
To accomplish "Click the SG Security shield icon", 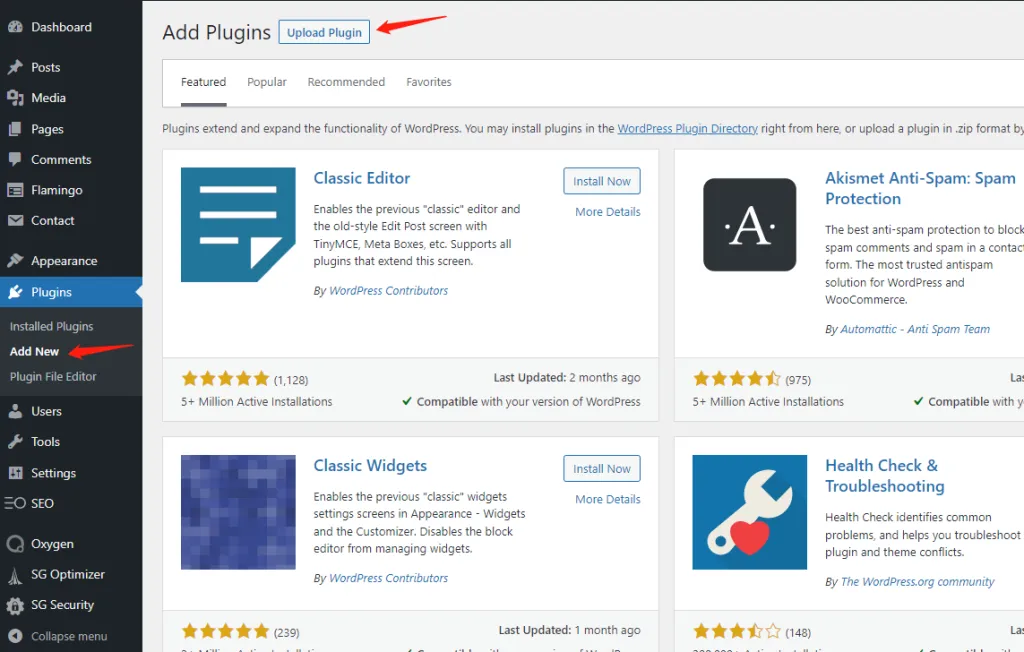I will click(15, 605).
